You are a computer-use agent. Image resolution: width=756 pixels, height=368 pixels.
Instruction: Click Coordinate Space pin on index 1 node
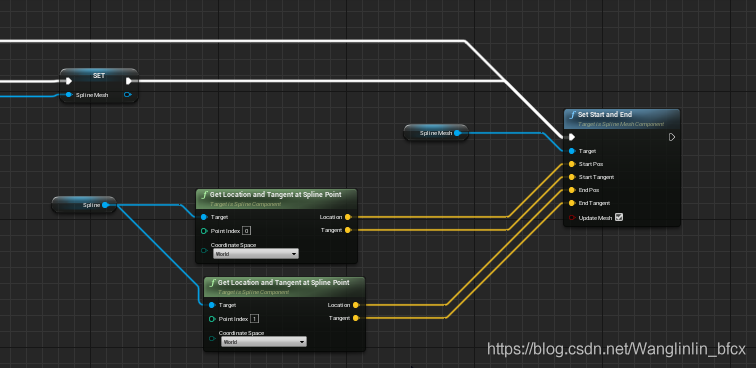[x=212, y=338]
